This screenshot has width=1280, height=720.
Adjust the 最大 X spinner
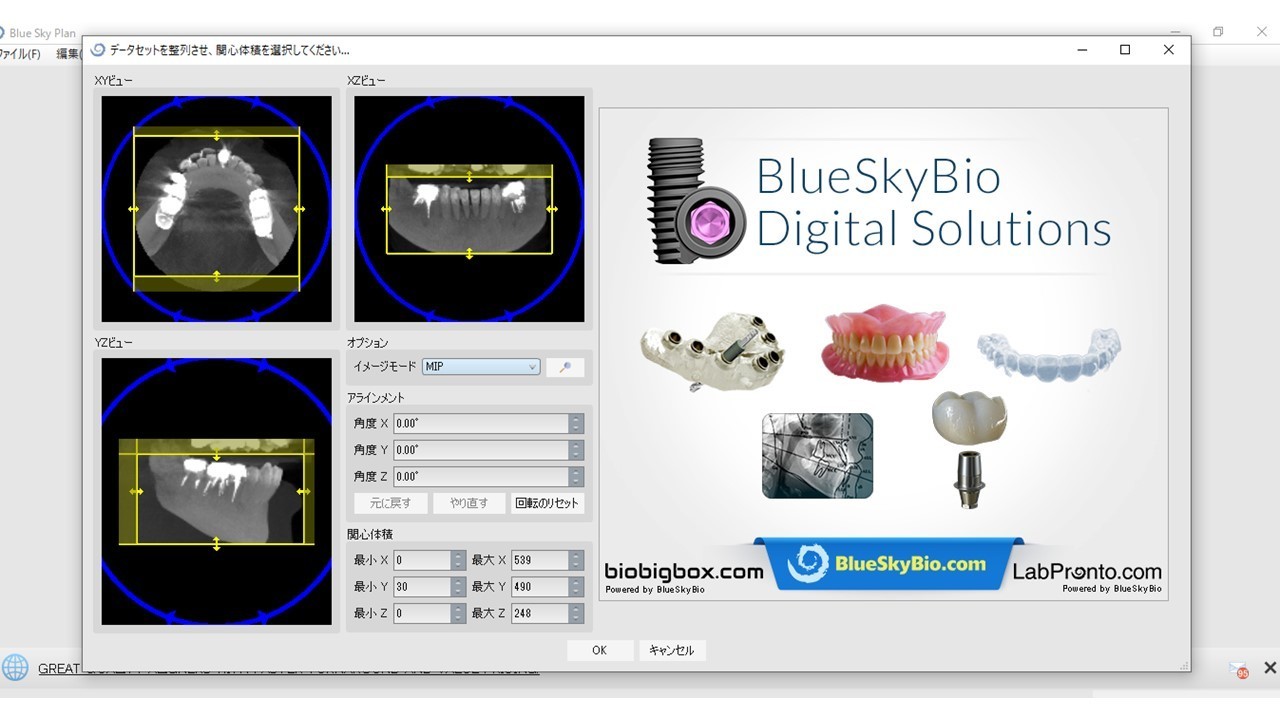pyautogui.click(x=576, y=560)
